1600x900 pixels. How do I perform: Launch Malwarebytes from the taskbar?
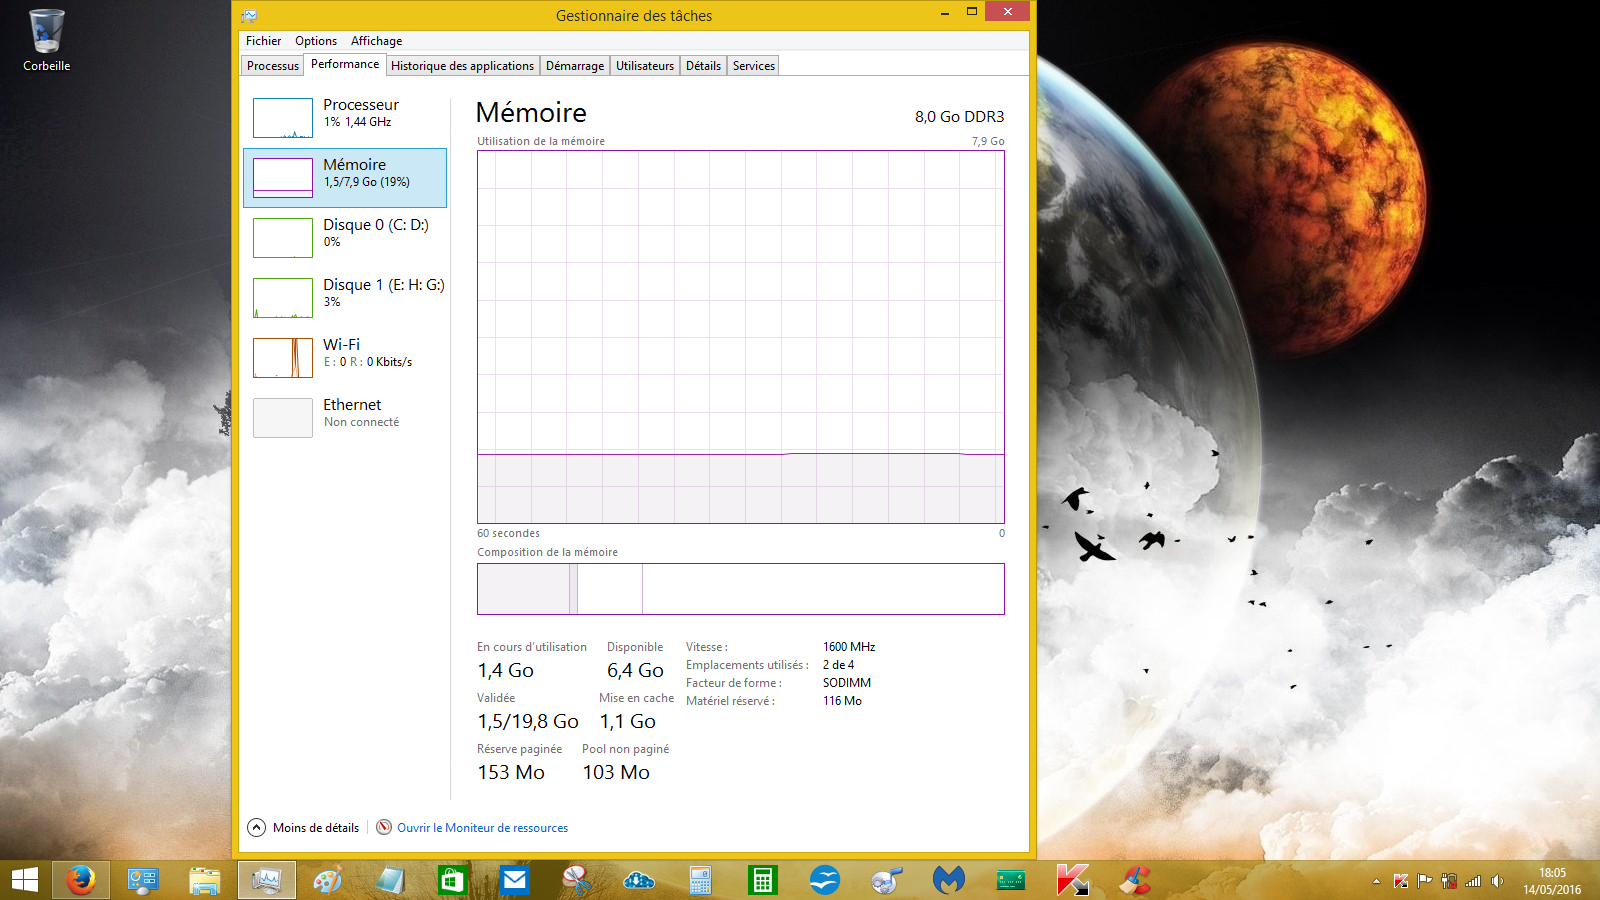948,880
